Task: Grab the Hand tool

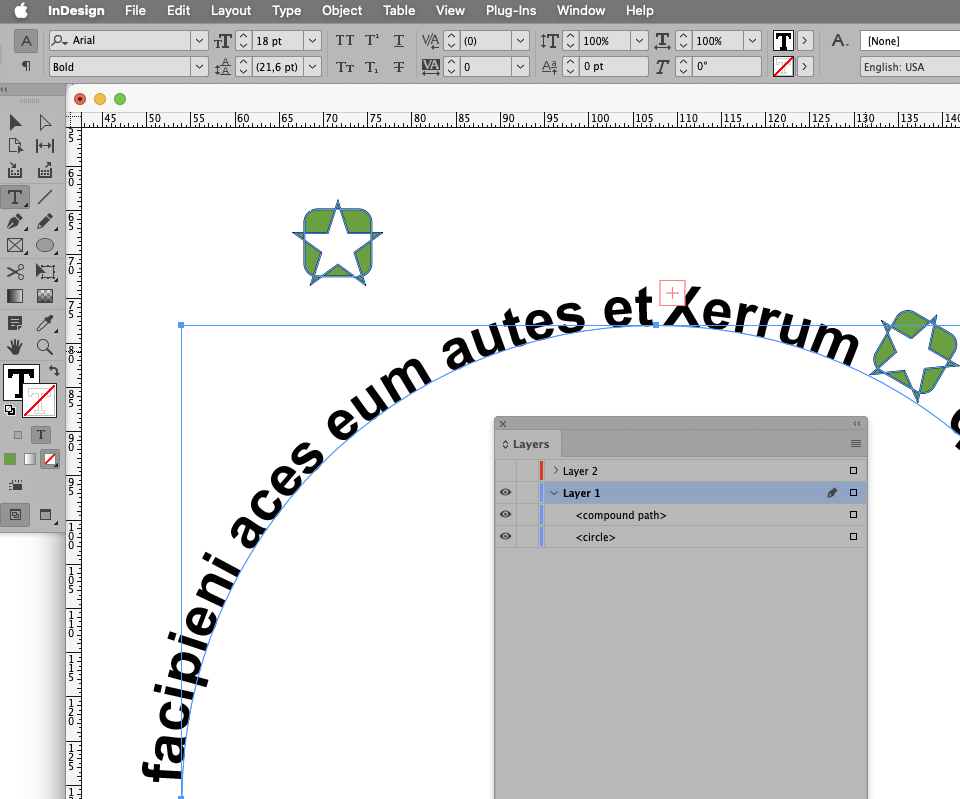Action: click(14, 348)
